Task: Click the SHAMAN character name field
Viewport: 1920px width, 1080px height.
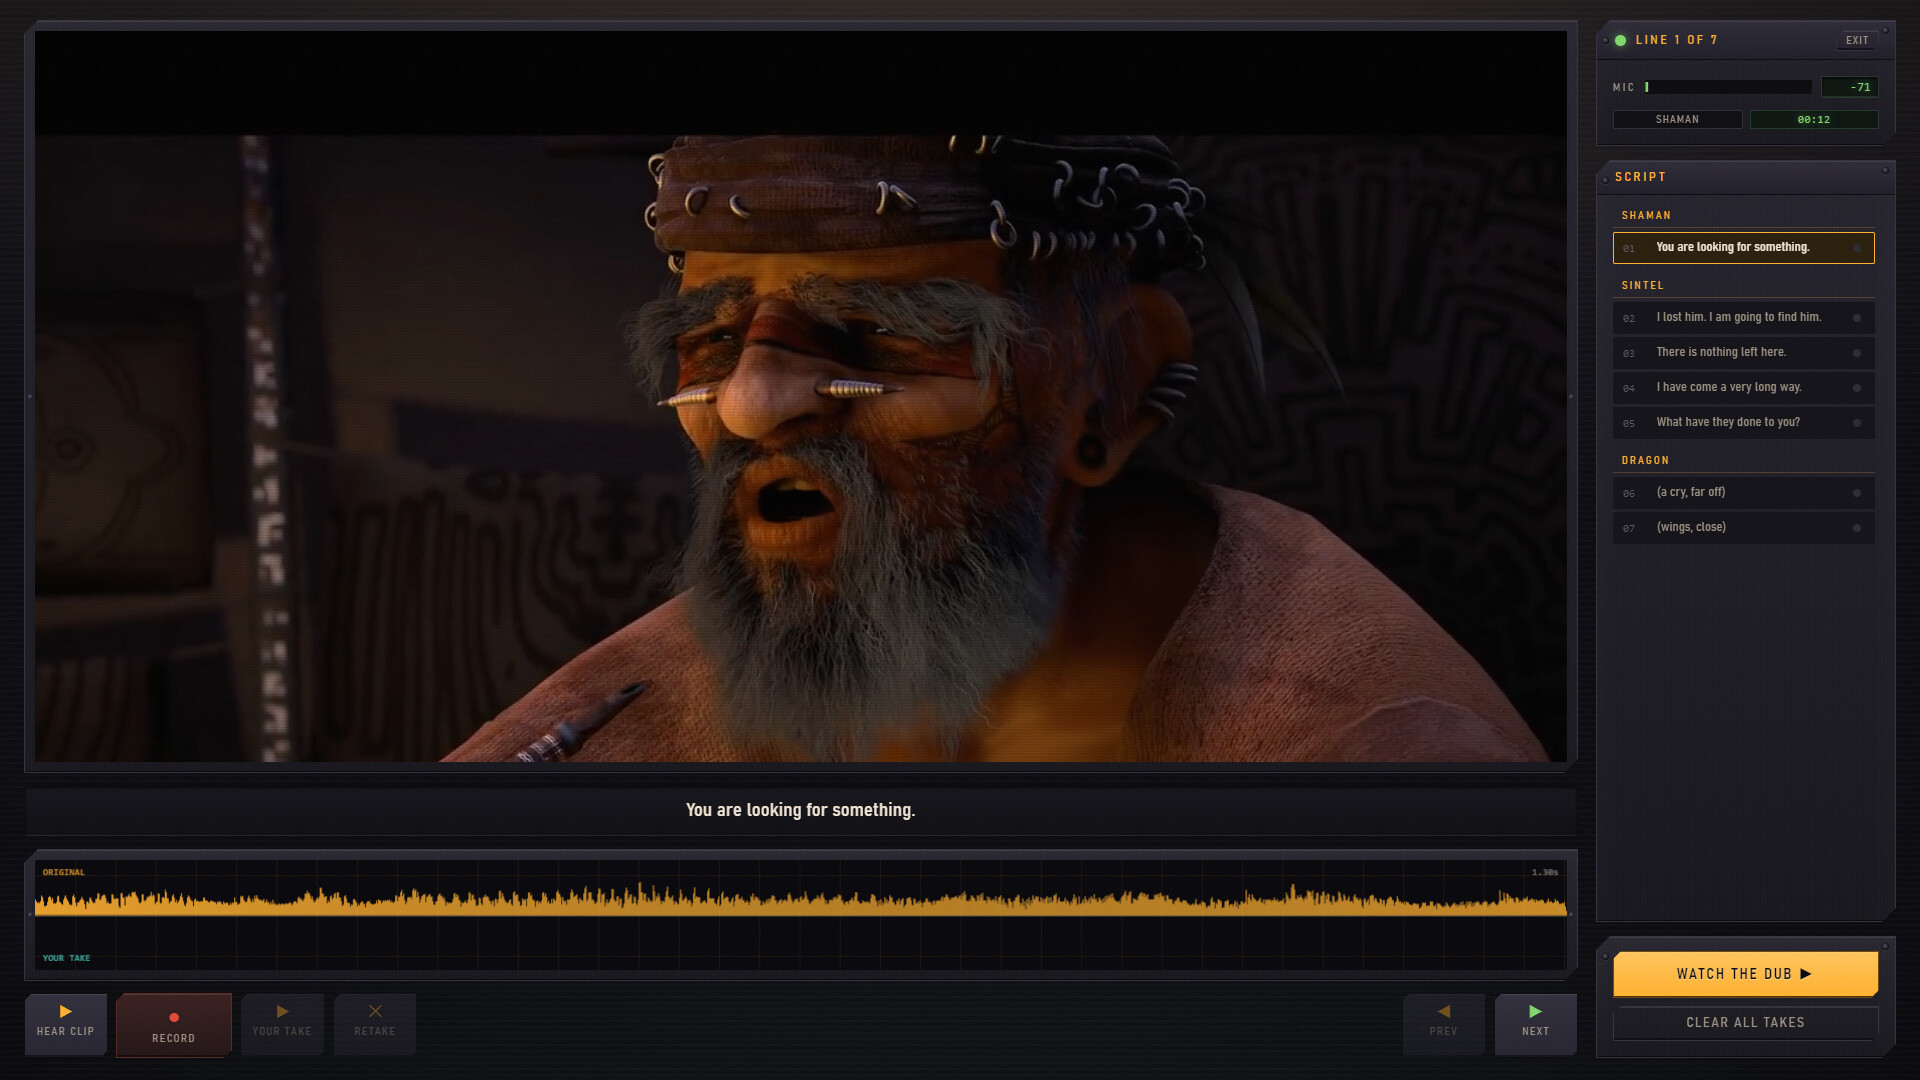Action: 1677,119
